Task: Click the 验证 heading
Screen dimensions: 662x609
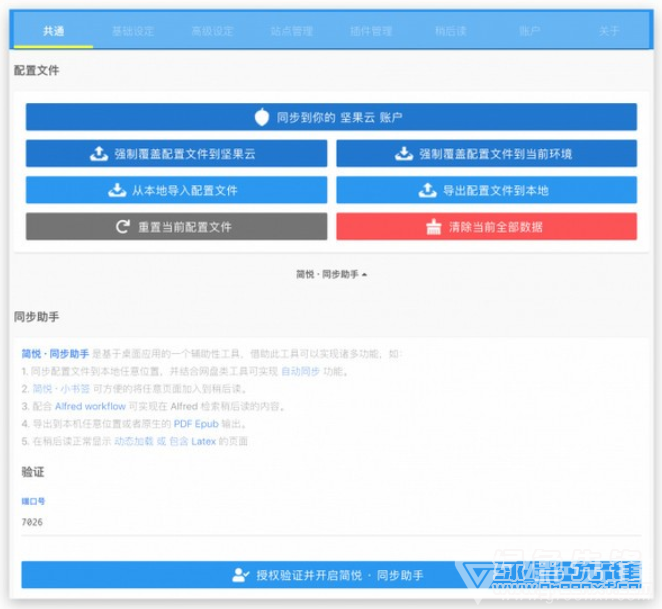Action: pos(33,472)
